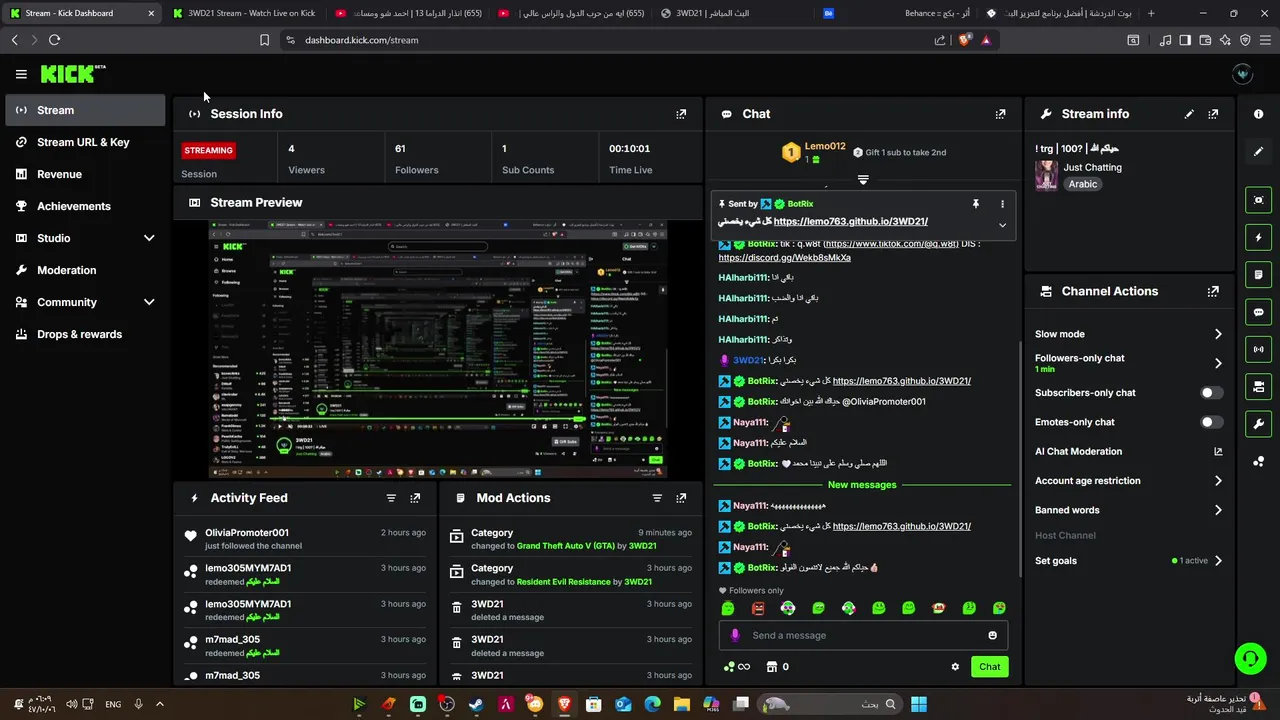Viewport: 1280px width, 720px height.
Task: Open Drops & rewards page
Action: pyautogui.click(x=85, y=334)
